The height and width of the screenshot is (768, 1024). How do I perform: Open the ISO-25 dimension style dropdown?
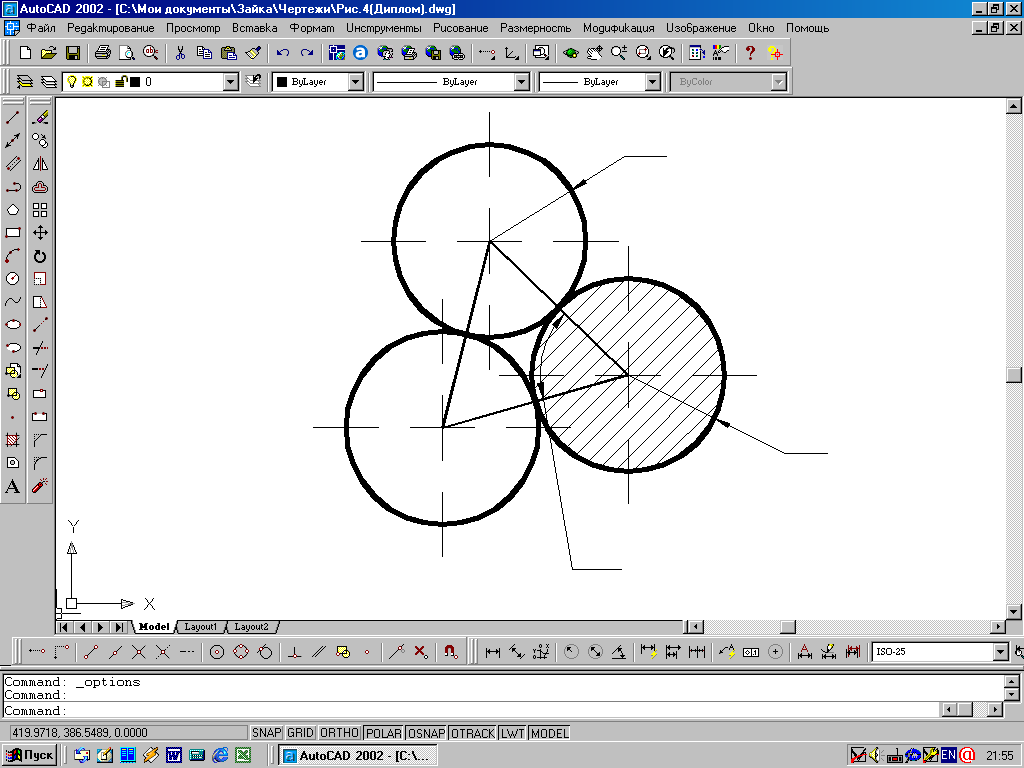[1001, 652]
